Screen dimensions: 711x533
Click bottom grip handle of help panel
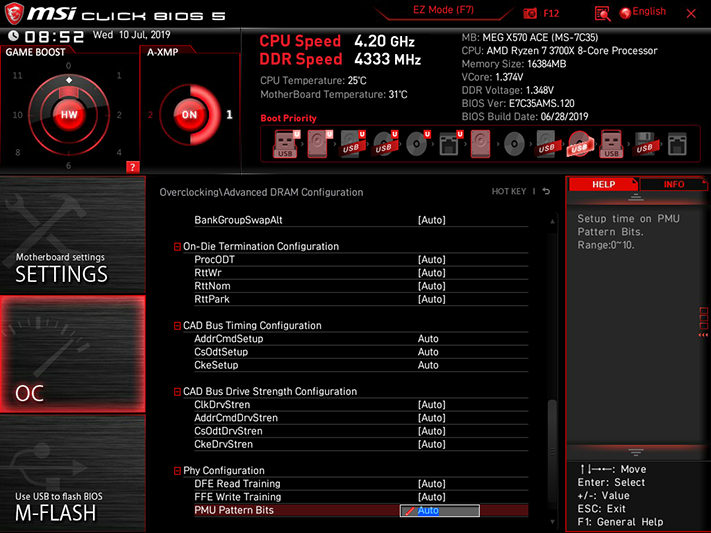tap(635, 452)
